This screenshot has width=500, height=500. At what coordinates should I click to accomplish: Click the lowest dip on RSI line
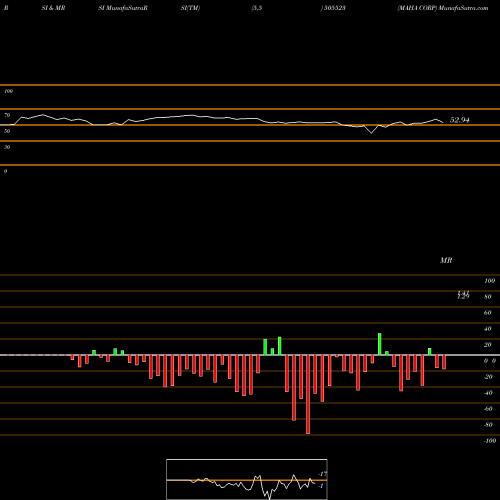coord(372,133)
